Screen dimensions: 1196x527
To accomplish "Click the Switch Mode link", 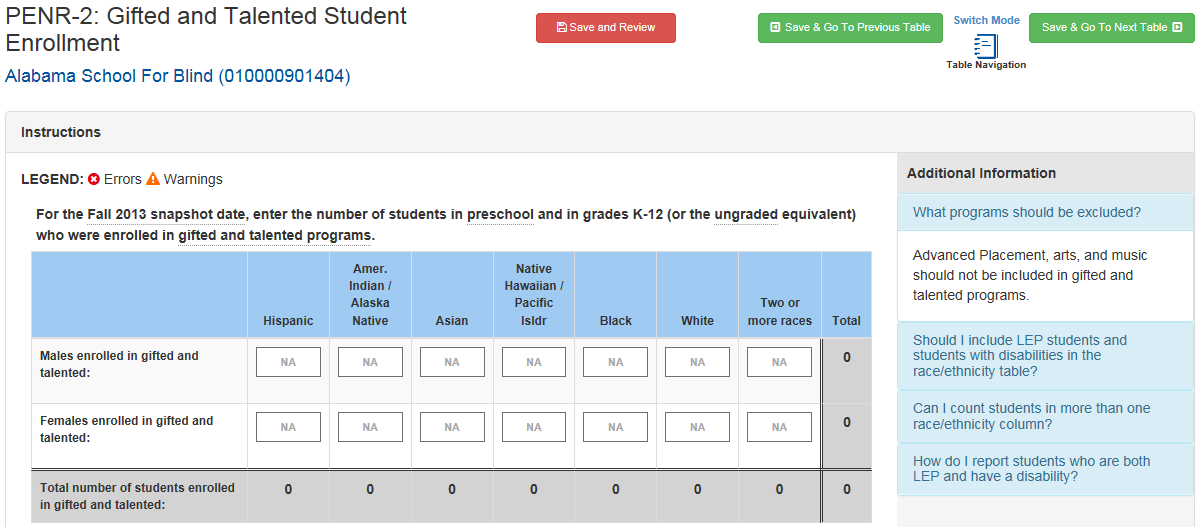I will click(986, 20).
